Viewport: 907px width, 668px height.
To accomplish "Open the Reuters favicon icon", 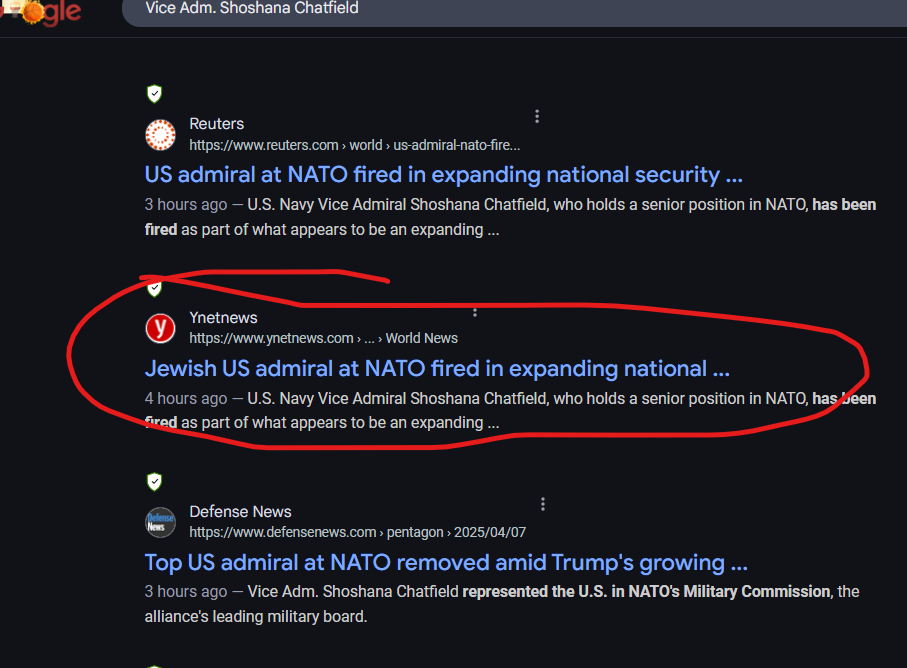I will (160, 135).
